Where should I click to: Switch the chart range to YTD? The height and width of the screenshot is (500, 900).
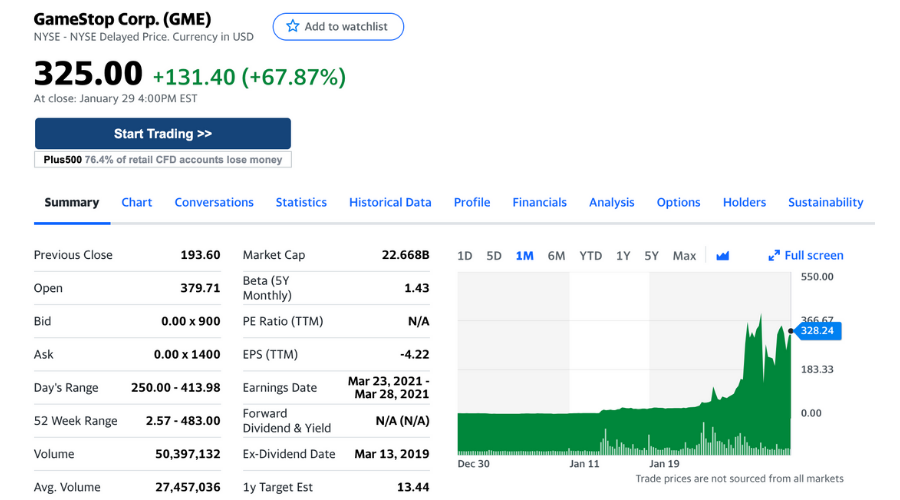(590, 256)
